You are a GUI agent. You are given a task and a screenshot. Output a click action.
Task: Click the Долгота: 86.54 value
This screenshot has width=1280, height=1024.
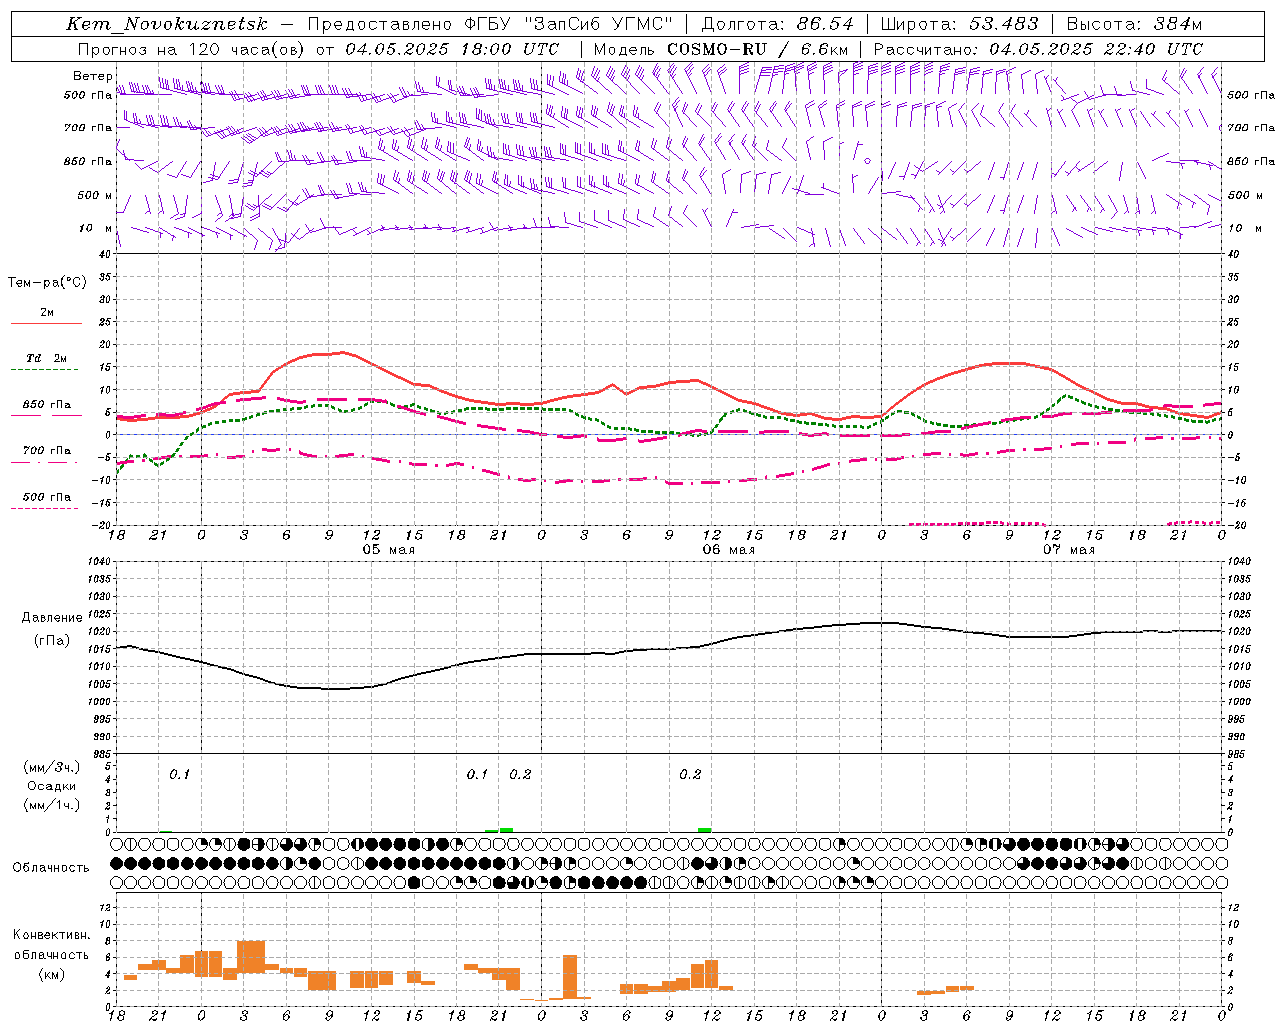pos(777,24)
